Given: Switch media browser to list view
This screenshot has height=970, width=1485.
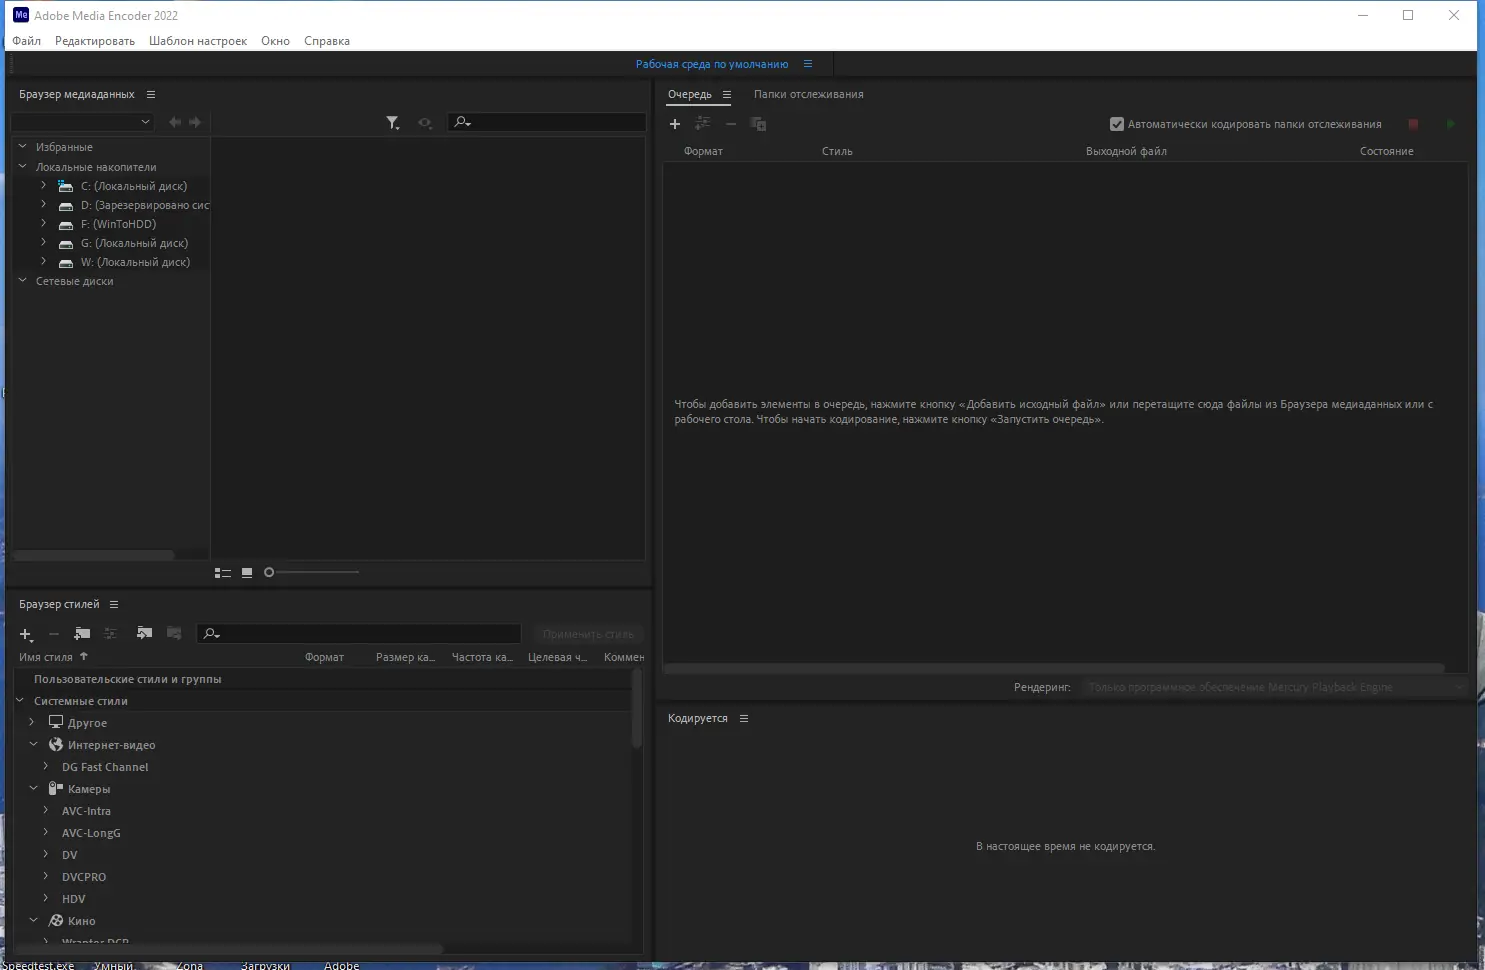Looking at the screenshot, I should [x=223, y=573].
